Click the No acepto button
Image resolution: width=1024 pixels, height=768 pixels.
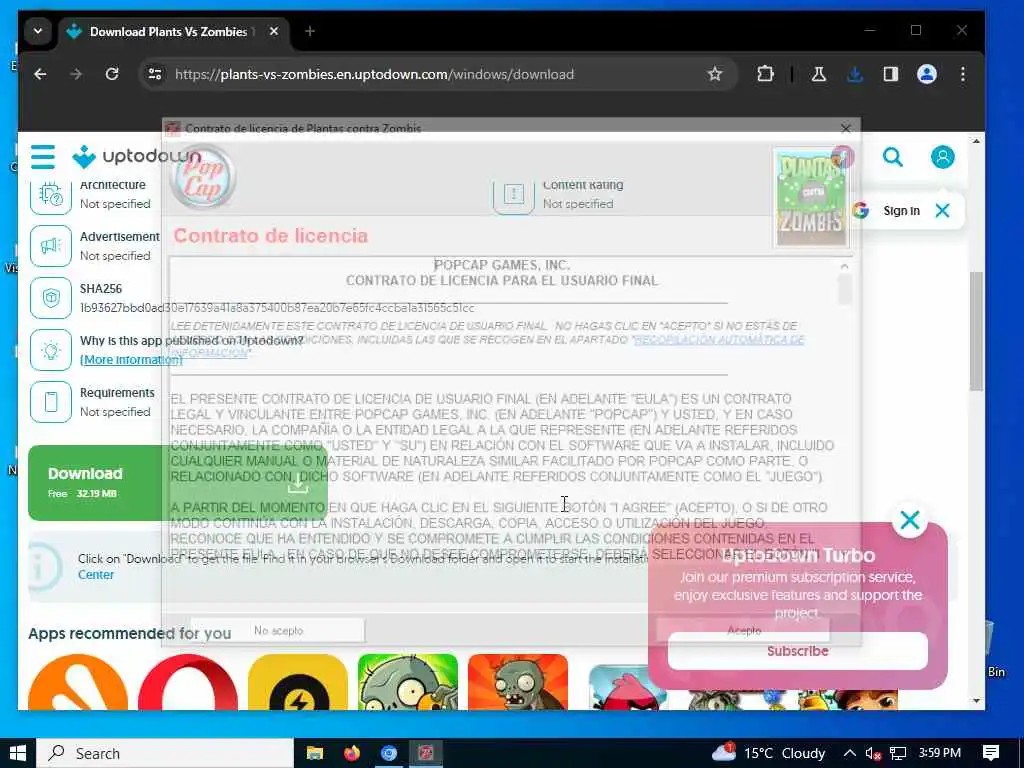click(x=278, y=630)
